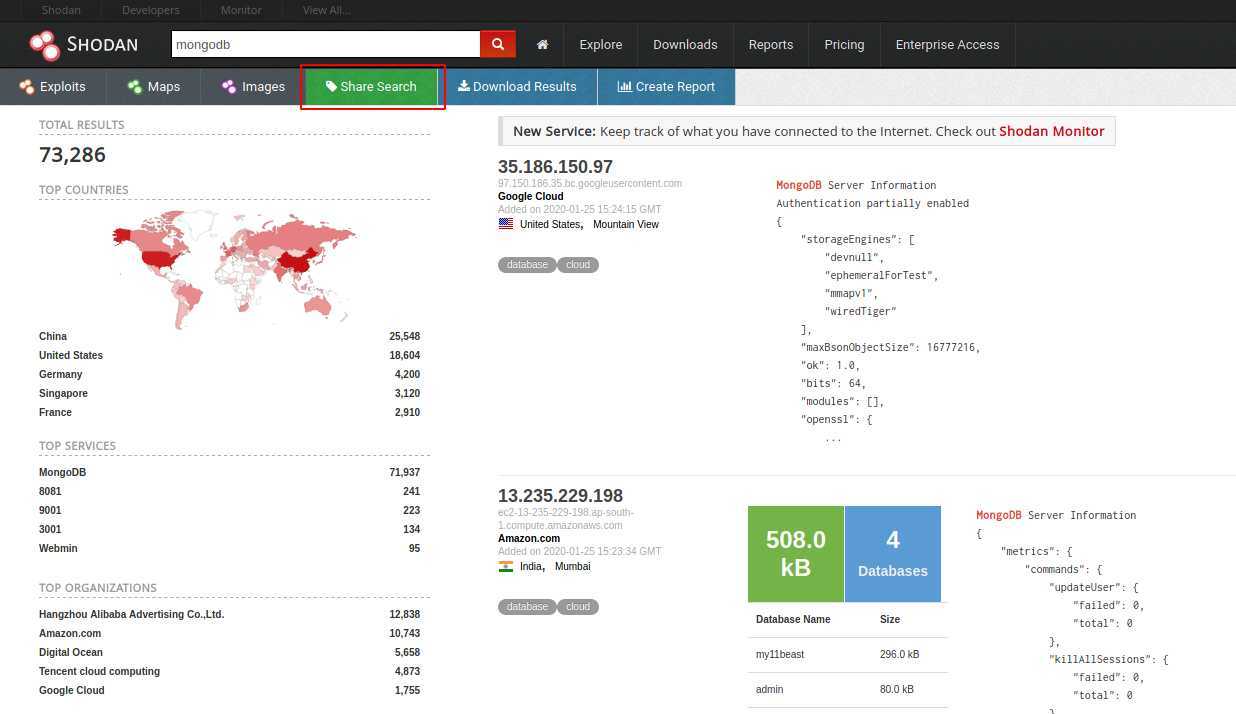Open host 35.186.150.97 details
The height and width of the screenshot is (714, 1236).
point(555,167)
